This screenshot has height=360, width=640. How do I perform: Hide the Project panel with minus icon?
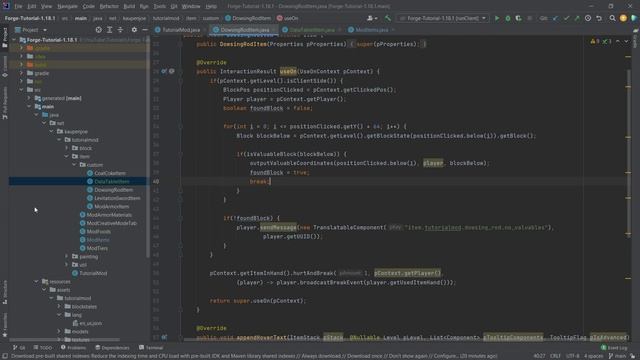145,30
